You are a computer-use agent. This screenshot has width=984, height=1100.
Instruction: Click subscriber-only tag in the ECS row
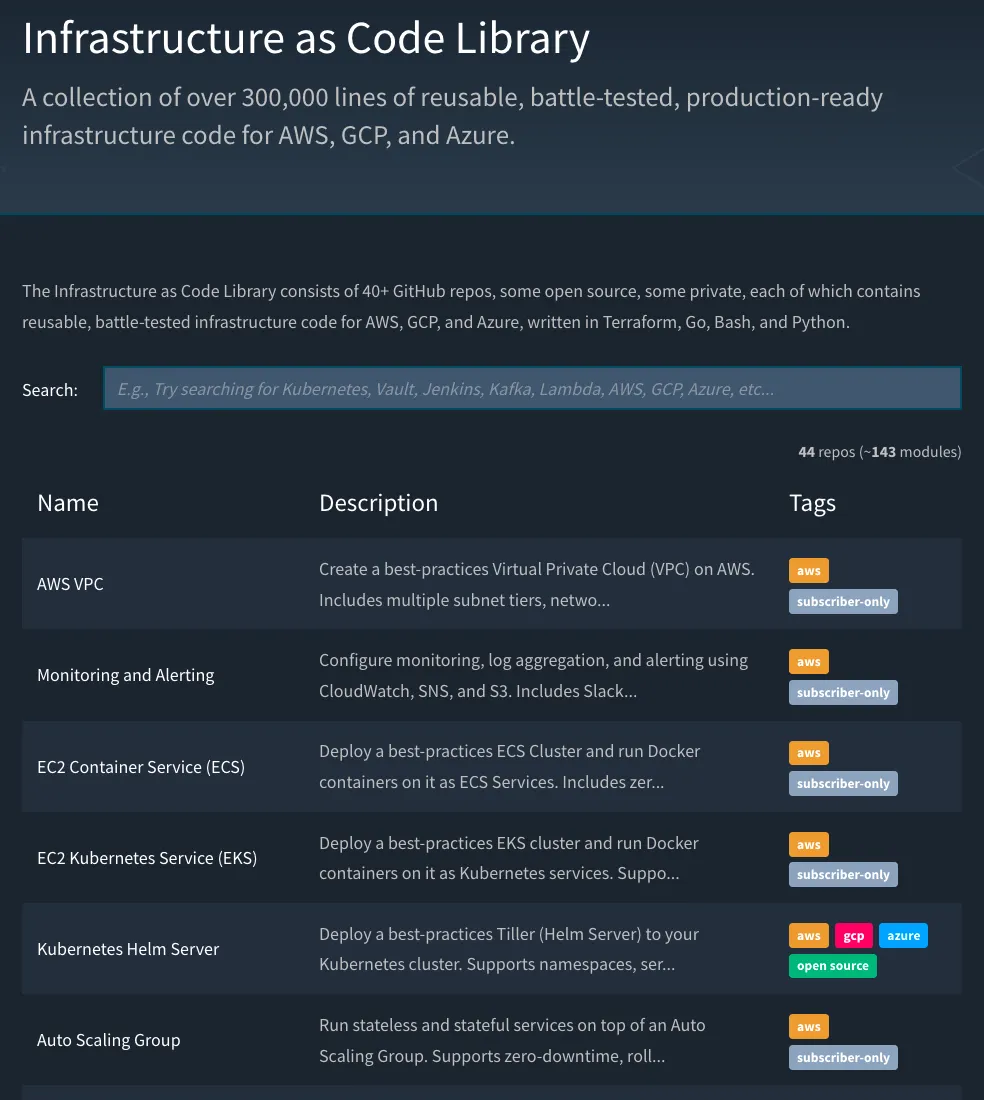point(843,784)
